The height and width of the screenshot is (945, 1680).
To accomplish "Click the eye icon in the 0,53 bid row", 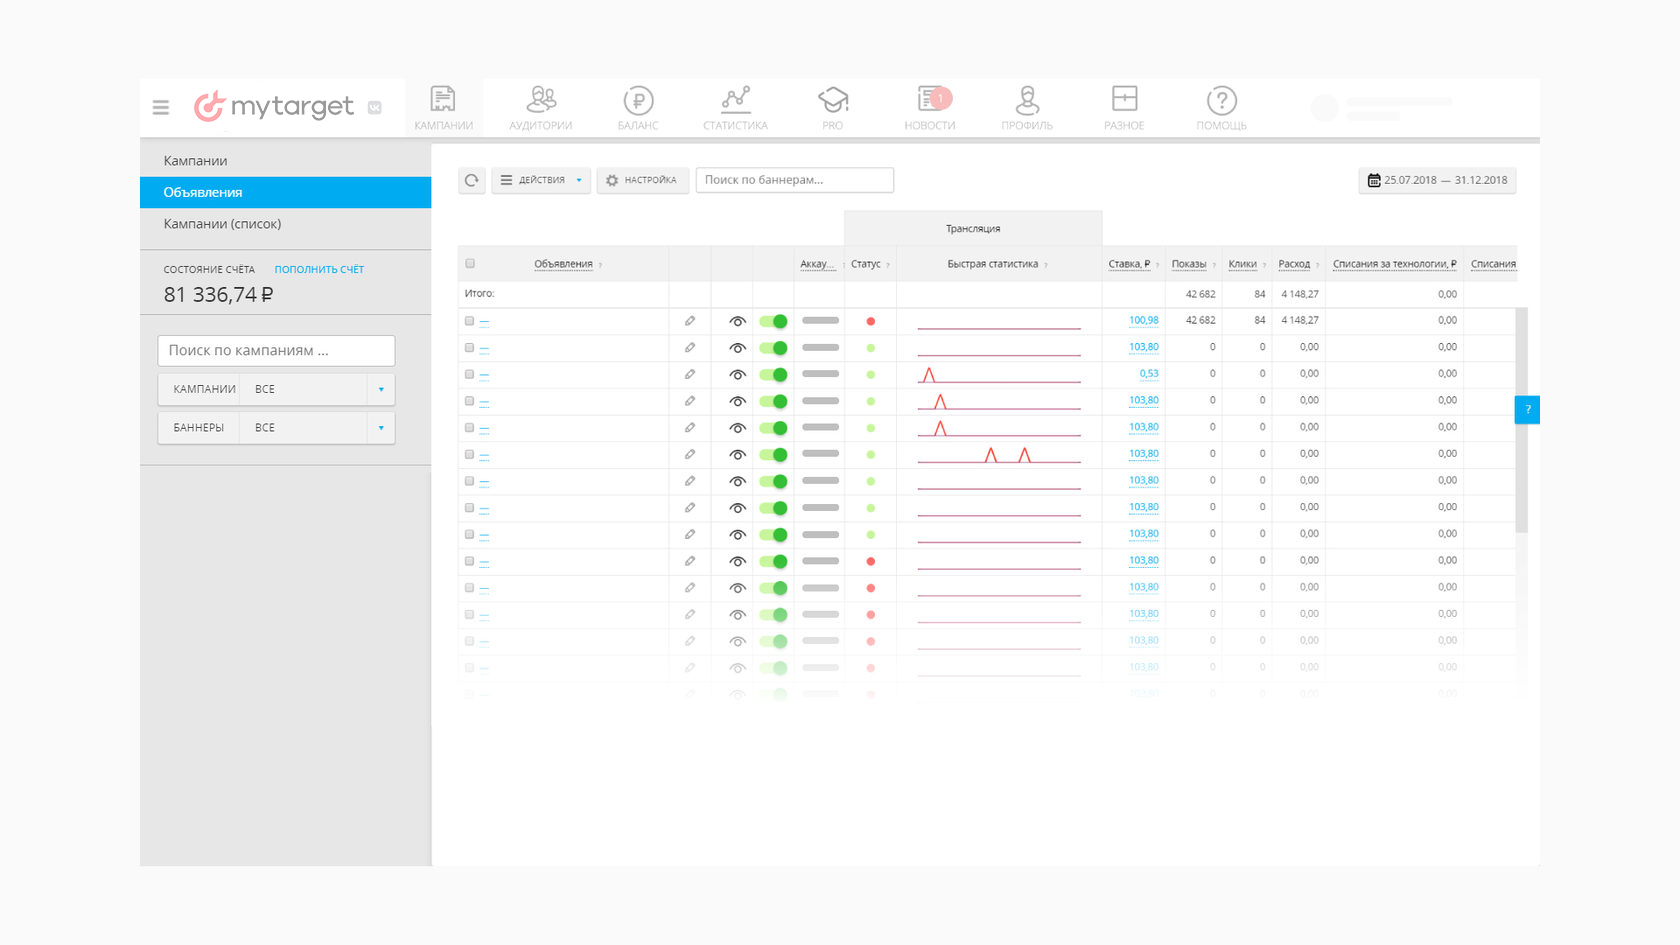I will [737, 375].
